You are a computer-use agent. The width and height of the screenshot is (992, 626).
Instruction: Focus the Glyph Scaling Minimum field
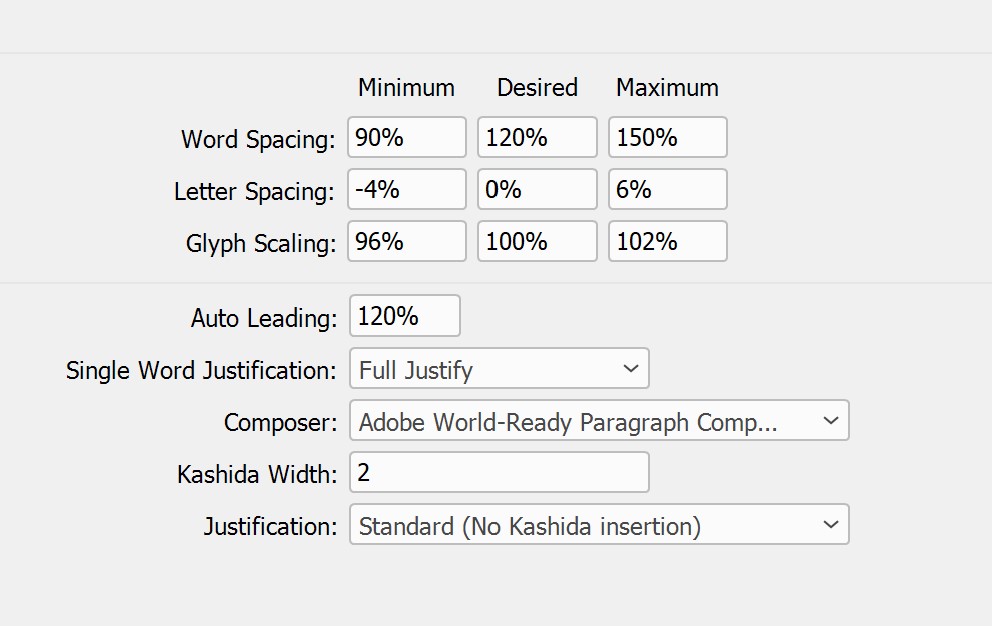407,242
